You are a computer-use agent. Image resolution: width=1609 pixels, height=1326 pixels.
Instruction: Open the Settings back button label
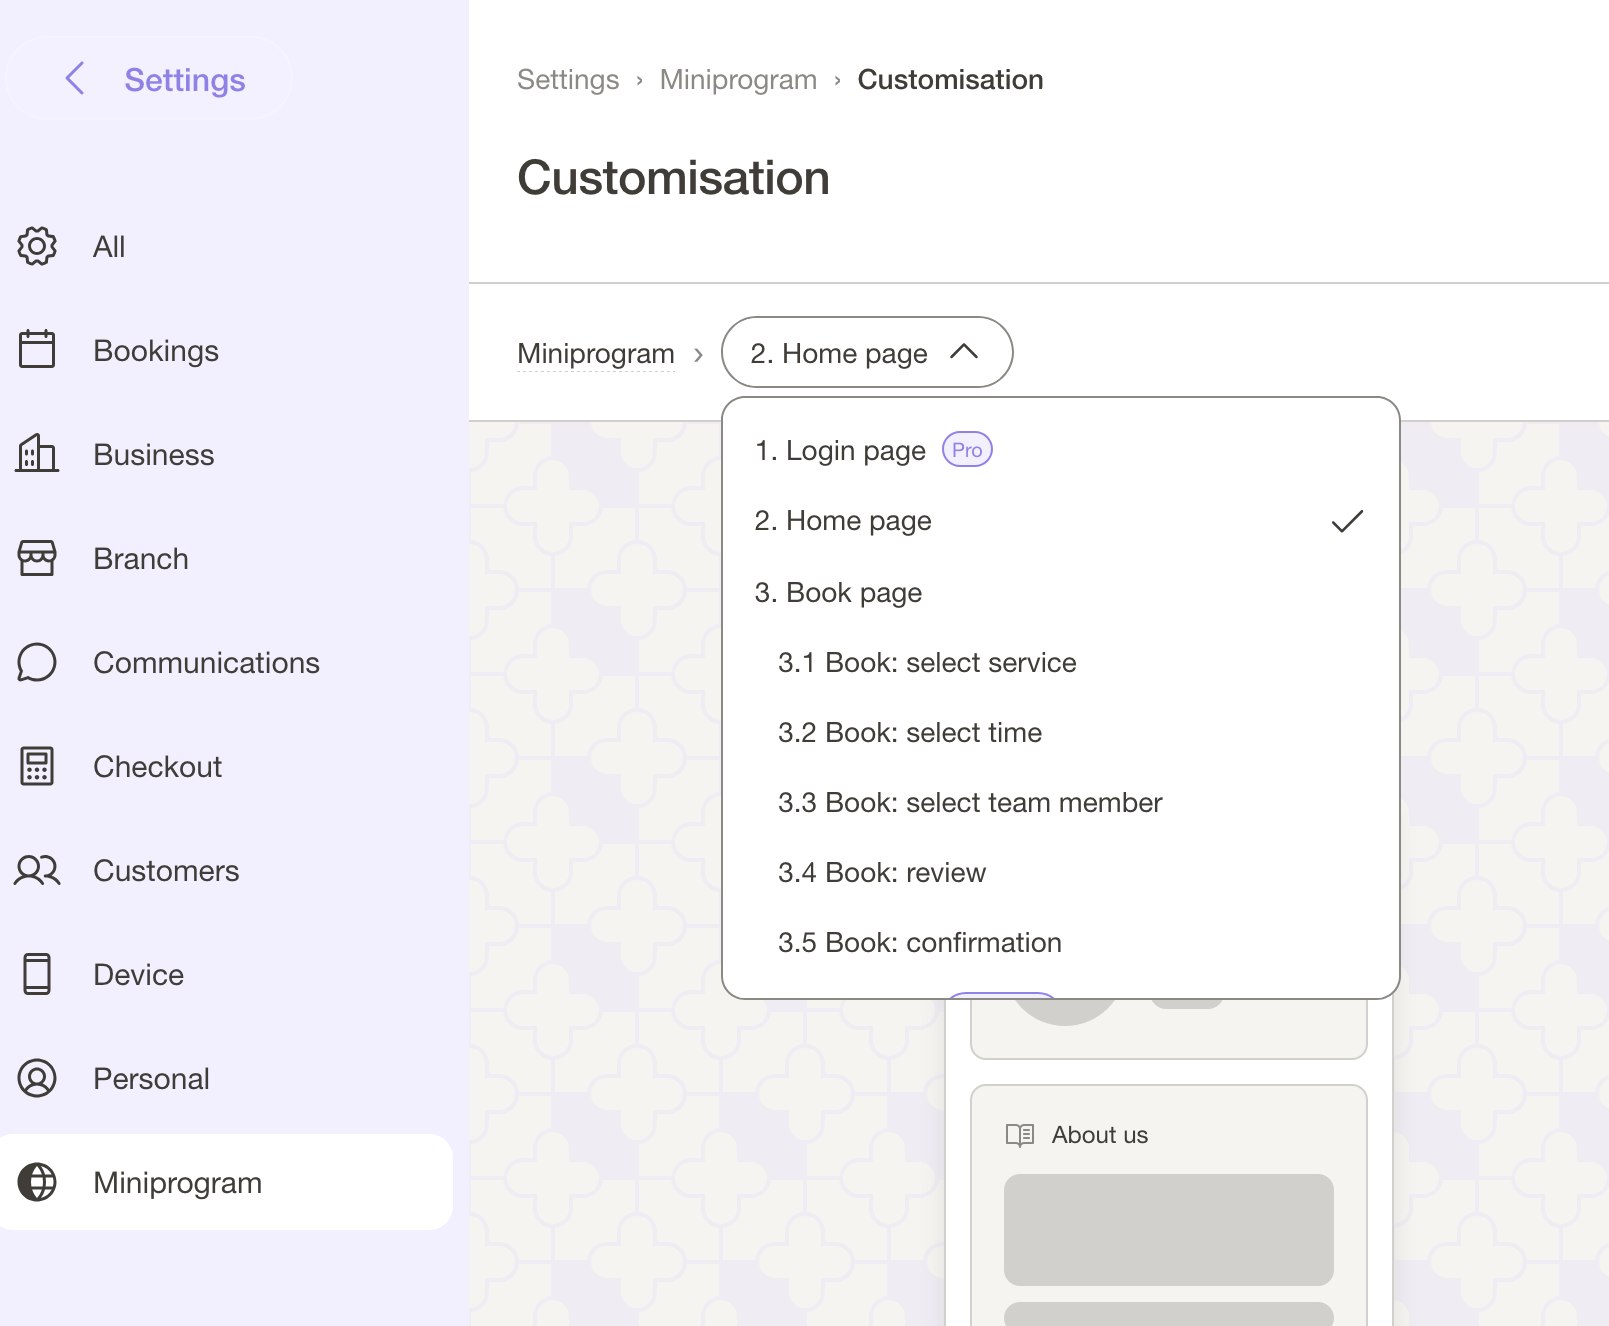point(184,79)
